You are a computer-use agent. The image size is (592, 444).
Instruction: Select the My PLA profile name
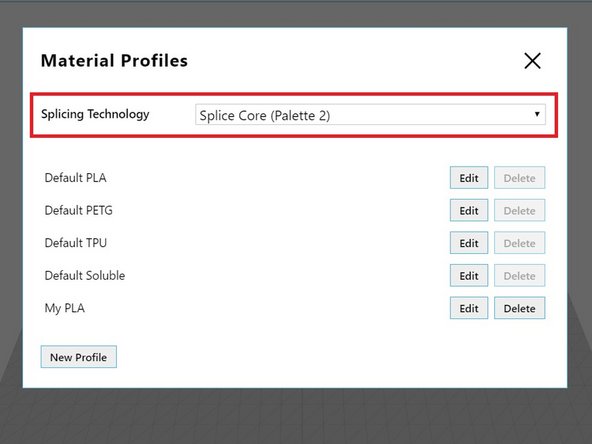pos(65,308)
